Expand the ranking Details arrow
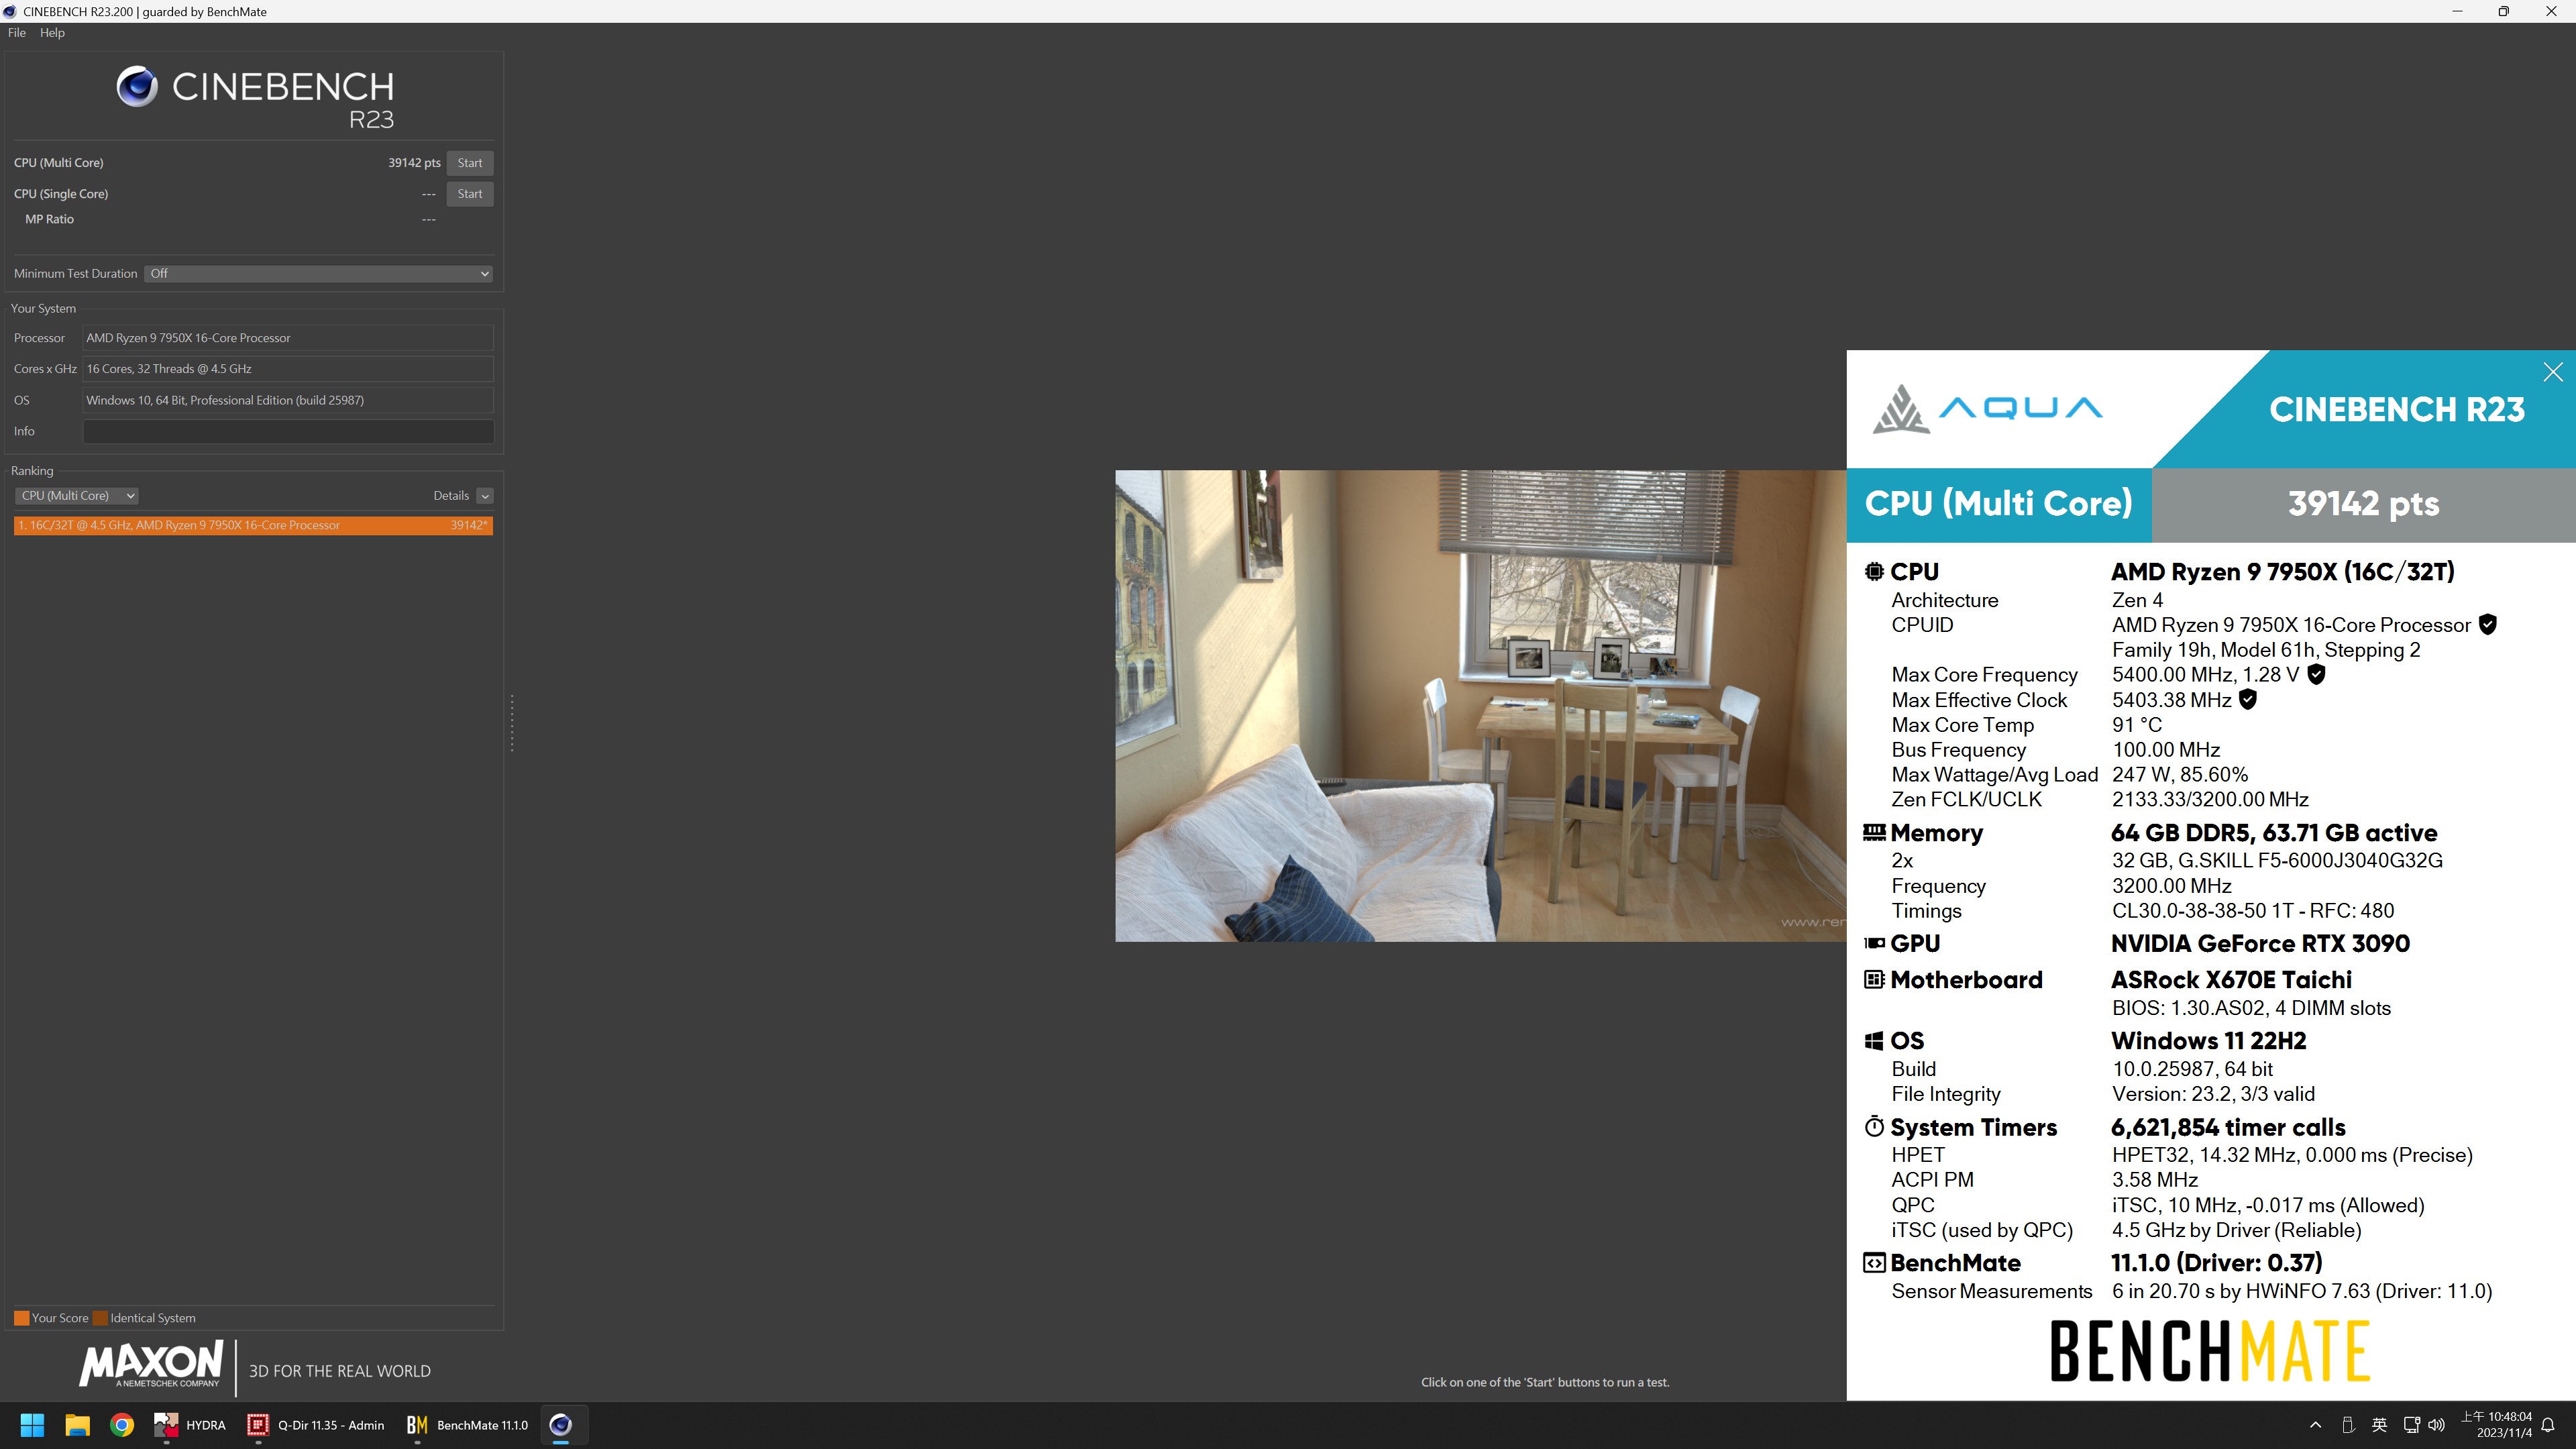2576x1449 pixels. click(x=485, y=496)
